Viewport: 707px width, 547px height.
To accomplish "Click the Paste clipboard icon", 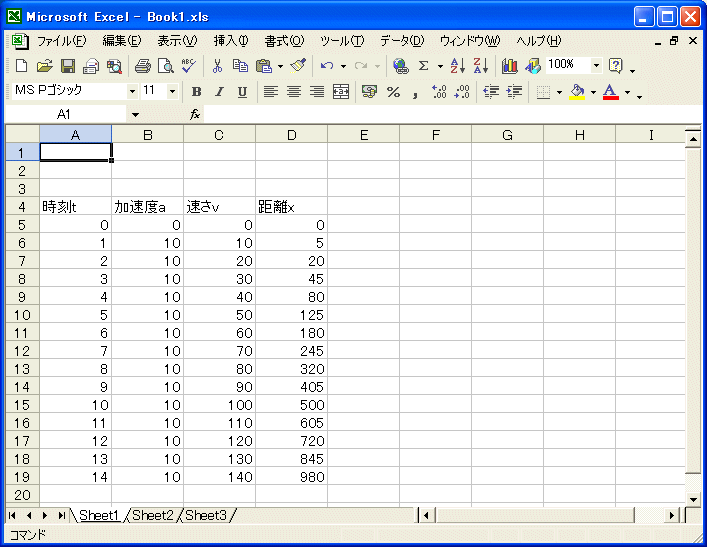I will tap(264, 66).
